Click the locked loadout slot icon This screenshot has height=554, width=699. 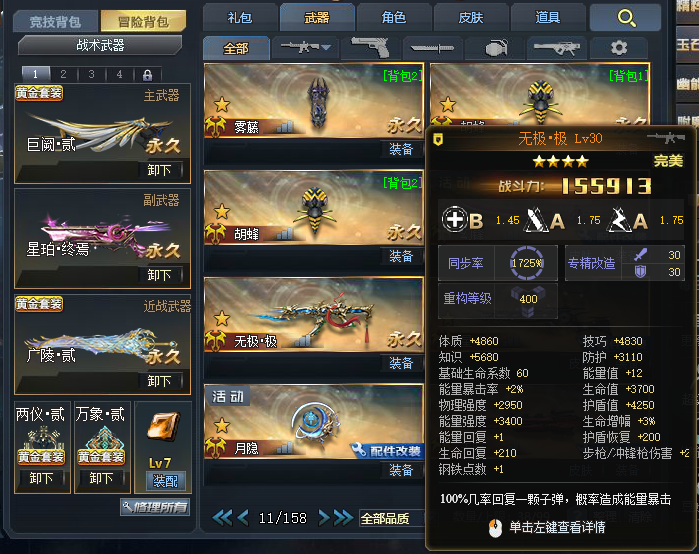(x=147, y=74)
